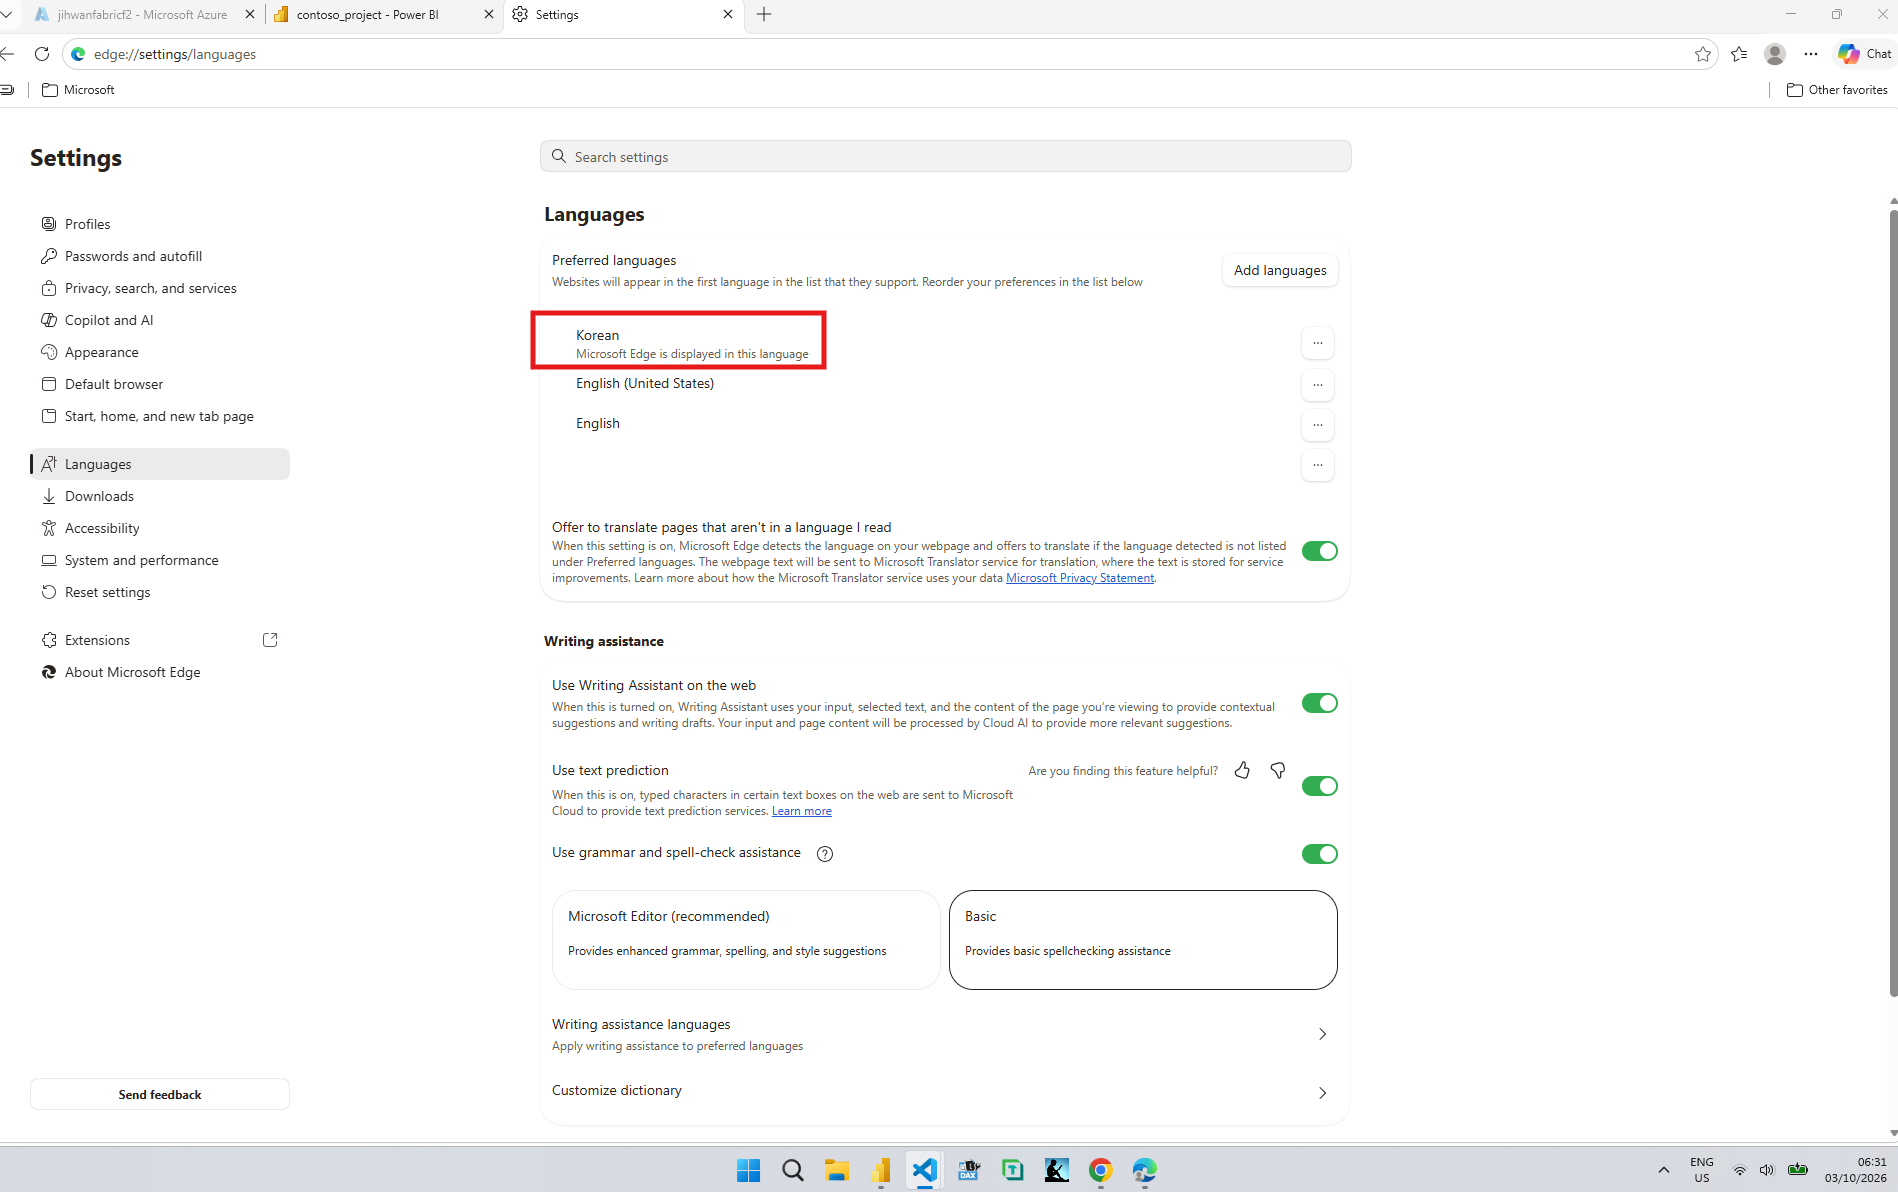Open Profiles settings page
The height and width of the screenshot is (1192, 1898).
[160, 224]
